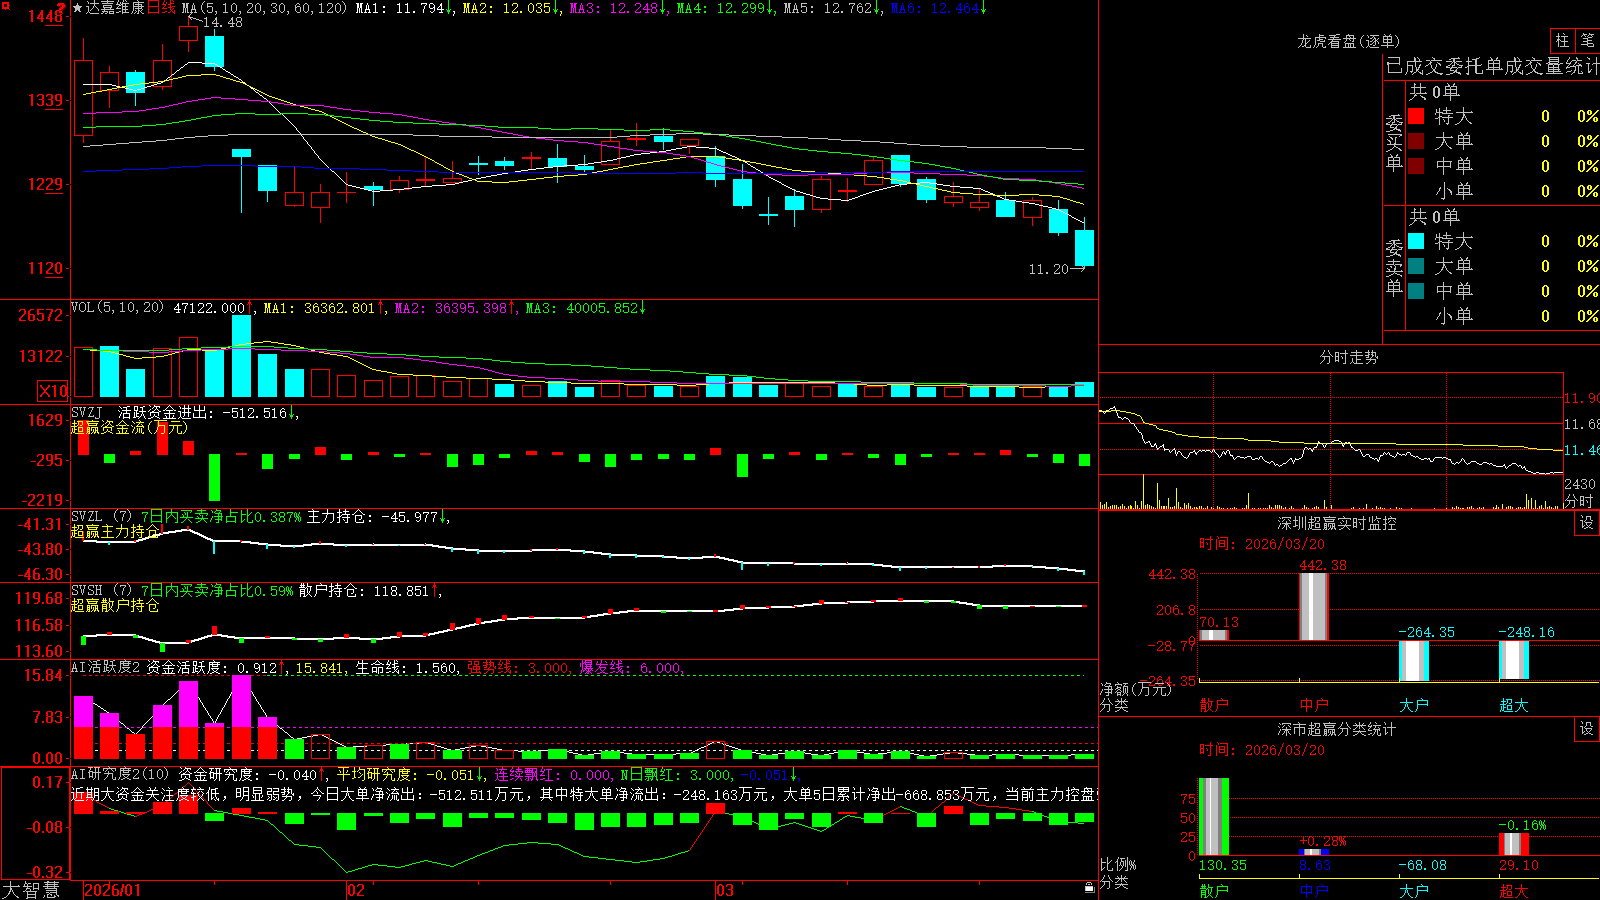This screenshot has height=900, width=1600.
Task: Click the 11.46 price label on the intraday chart
Action: pyautogui.click(x=1581, y=450)
